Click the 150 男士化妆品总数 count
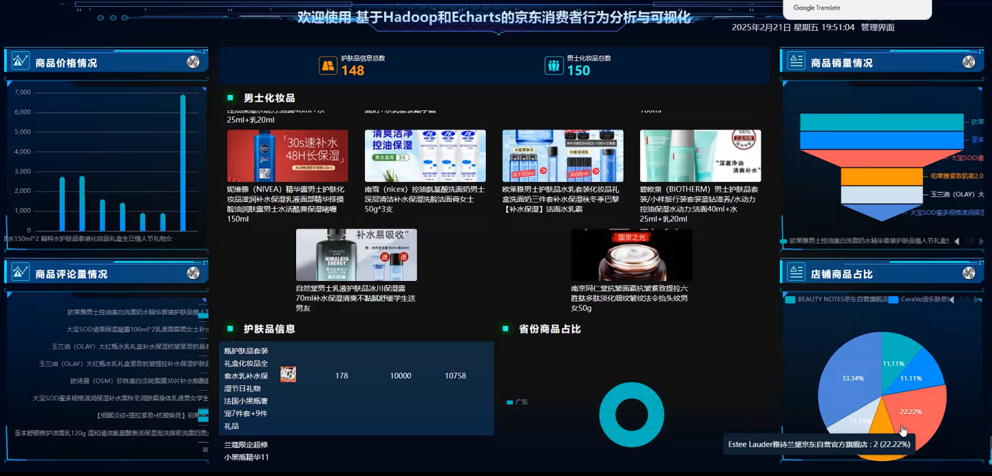The image size is (992, 476). (578, 70)
